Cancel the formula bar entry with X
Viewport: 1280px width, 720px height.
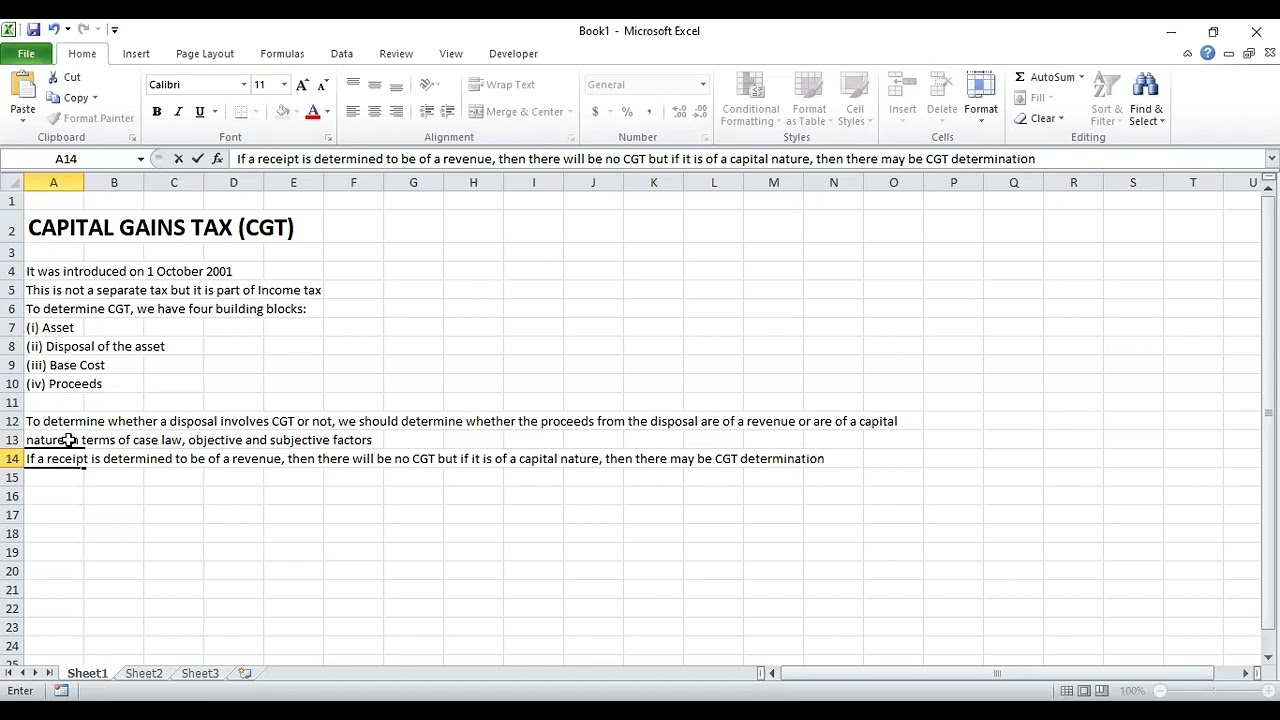coord(178,159)
